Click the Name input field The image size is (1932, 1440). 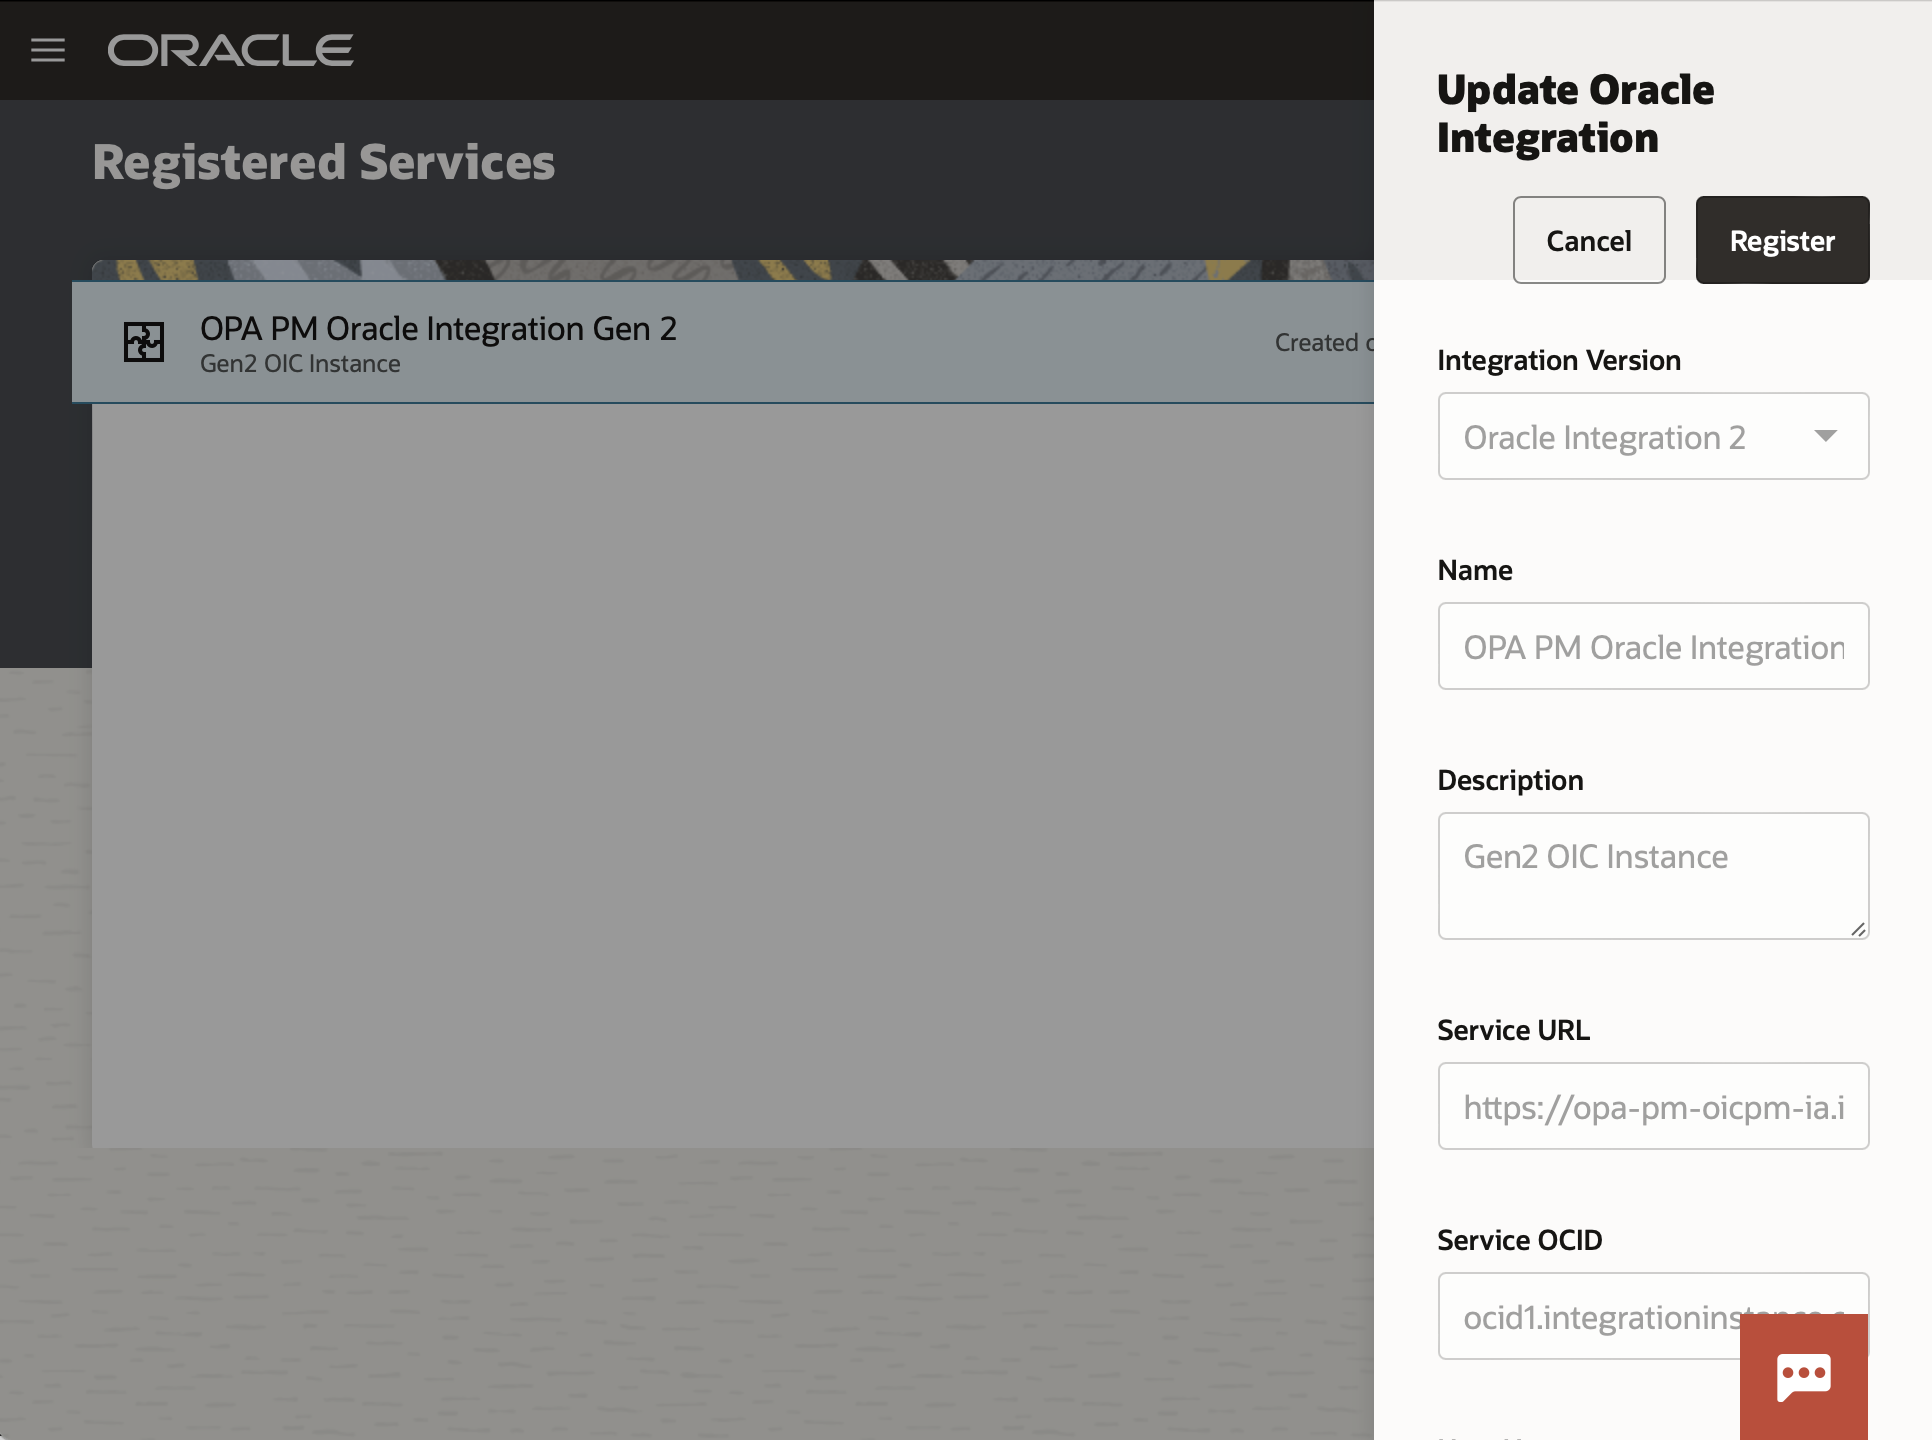point(1652,646)
